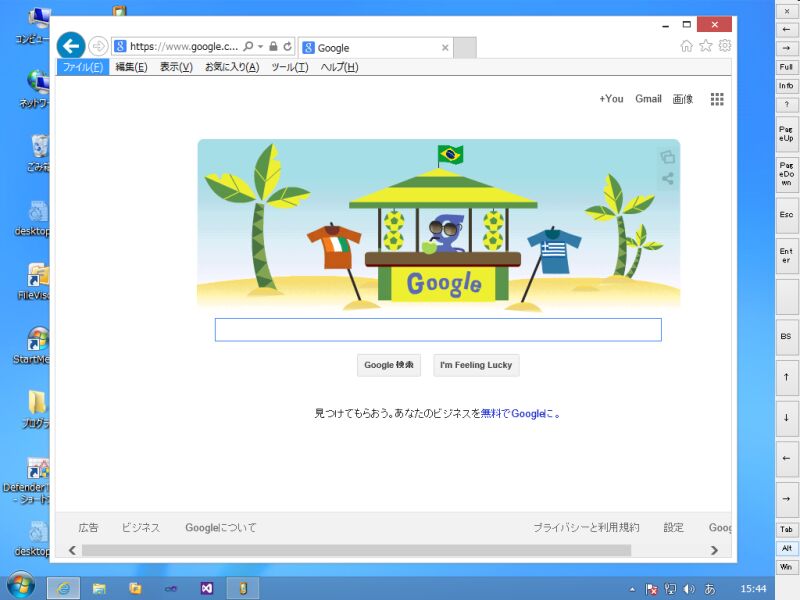Screen dimensions: 800x600
Task: Open Favorites with the star icon
Action: click(x=706, y=46)
